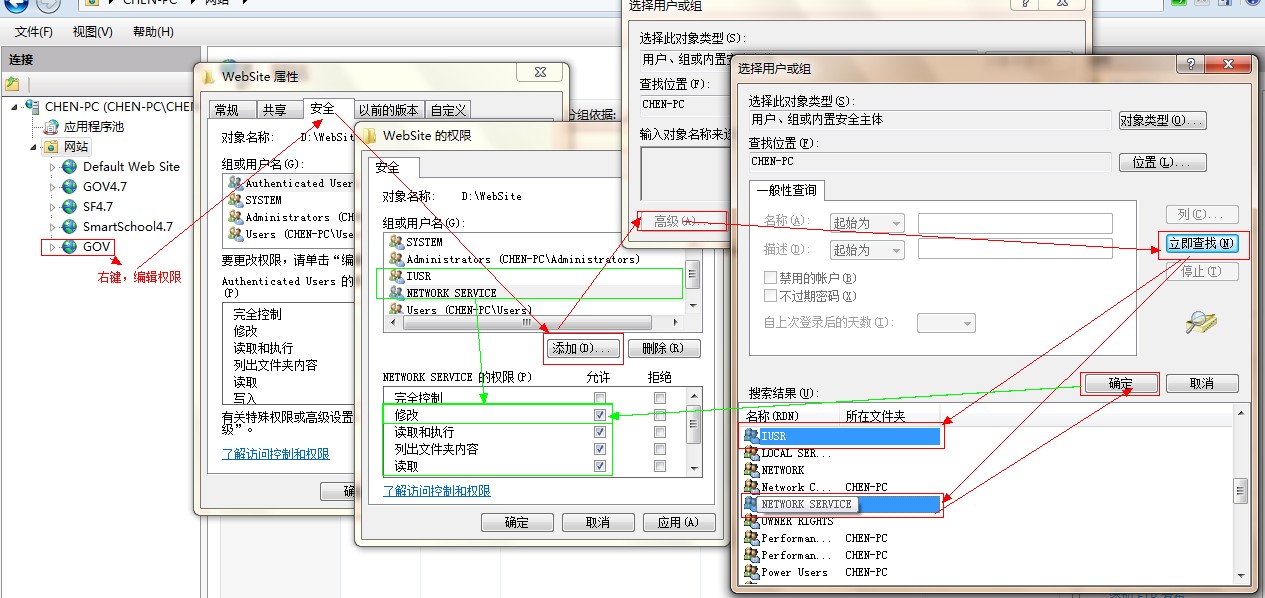The width and height of the screenshot is (1265, 598).
Task: Click the 网站 folder icon in tree
Action: click(51, 146)
